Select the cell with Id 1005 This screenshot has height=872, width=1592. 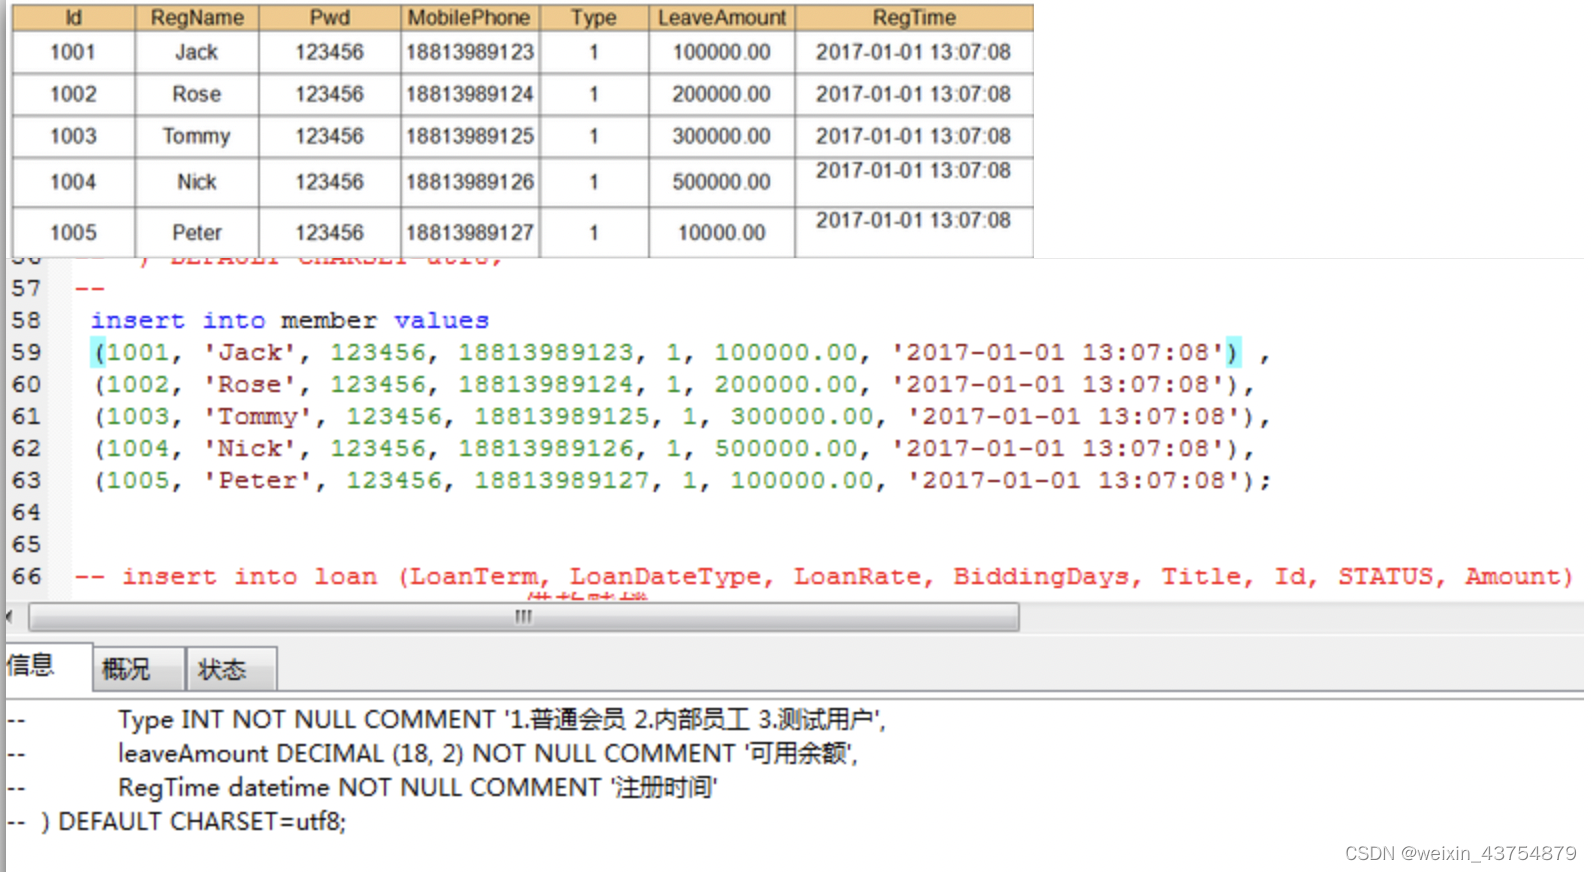(x=73, y=233)
